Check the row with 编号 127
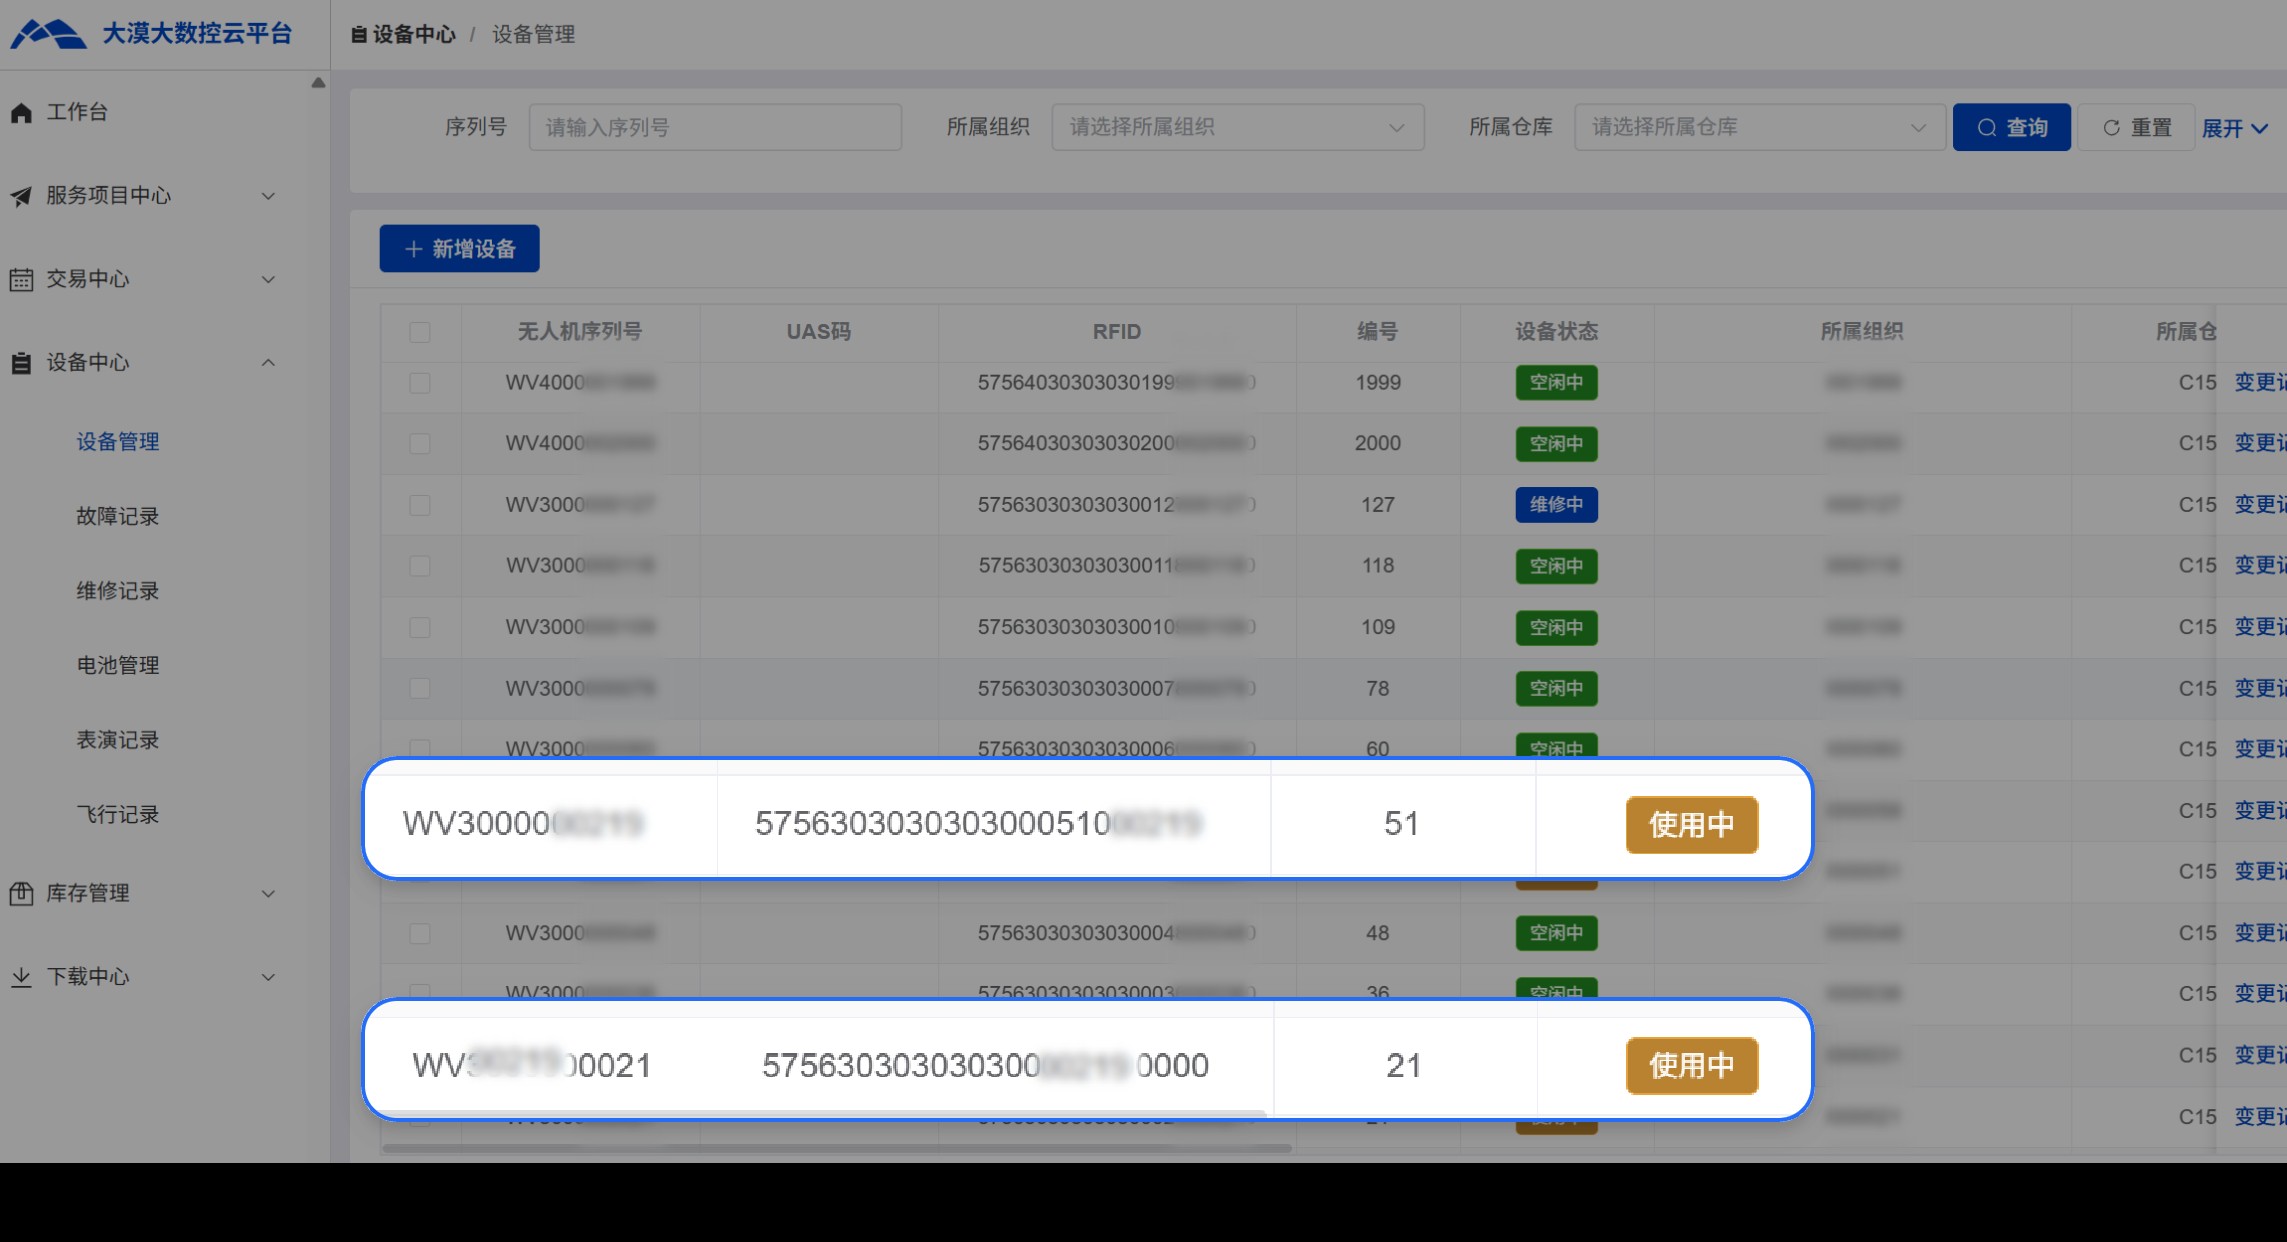2287x1242 pixels. 420,505
